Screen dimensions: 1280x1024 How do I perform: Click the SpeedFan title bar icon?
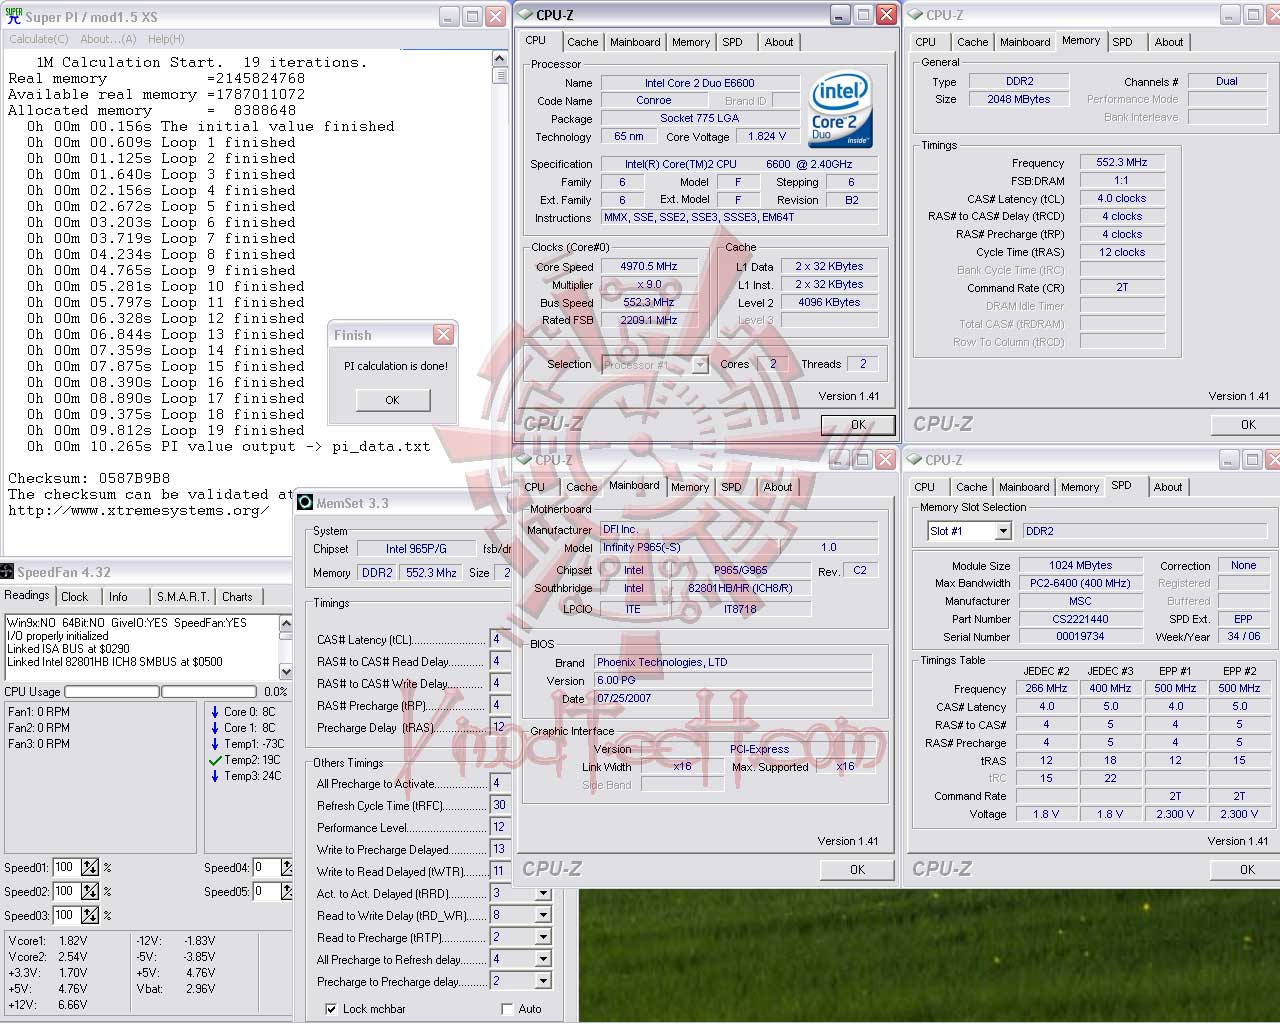pyautogui.click(x=8, y=572)
